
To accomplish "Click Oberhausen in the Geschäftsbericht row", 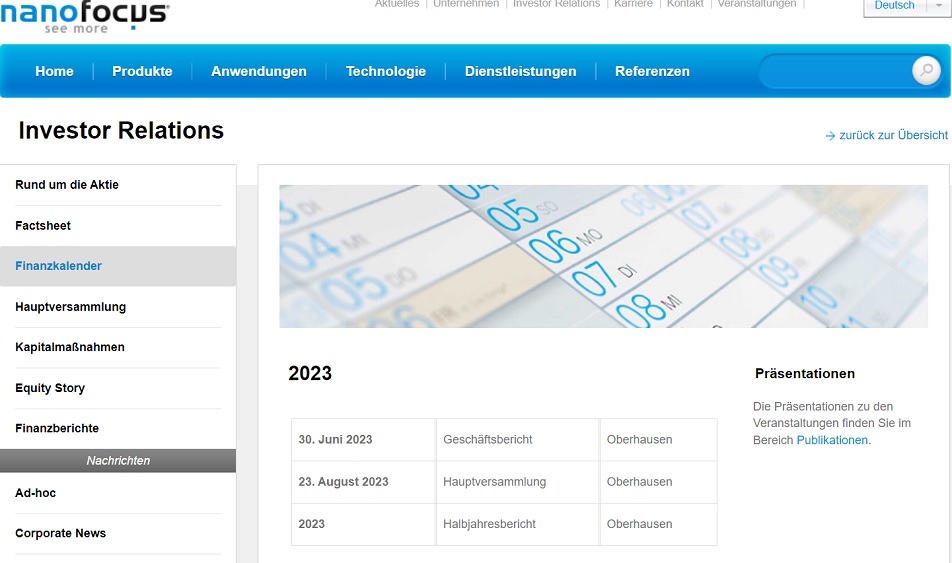I will point(639,440).
